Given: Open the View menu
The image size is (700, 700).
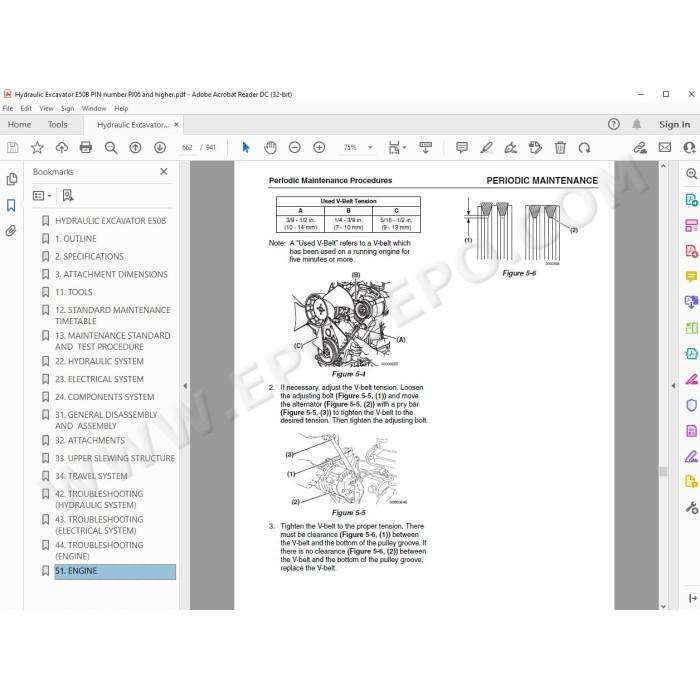Looking at the screenshot, I should [x=46, y=108].
